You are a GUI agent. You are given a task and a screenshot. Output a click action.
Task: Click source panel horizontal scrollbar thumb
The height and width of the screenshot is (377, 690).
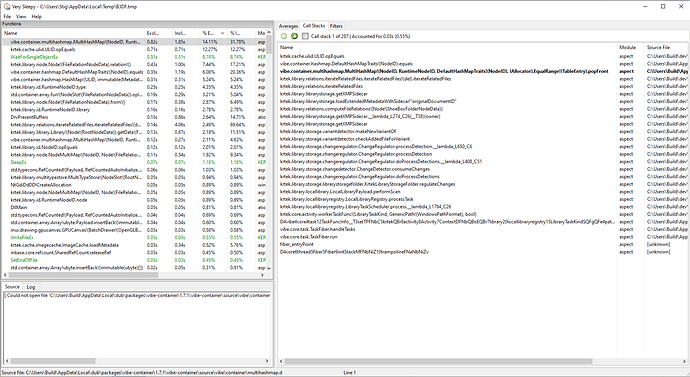(54, 361)
